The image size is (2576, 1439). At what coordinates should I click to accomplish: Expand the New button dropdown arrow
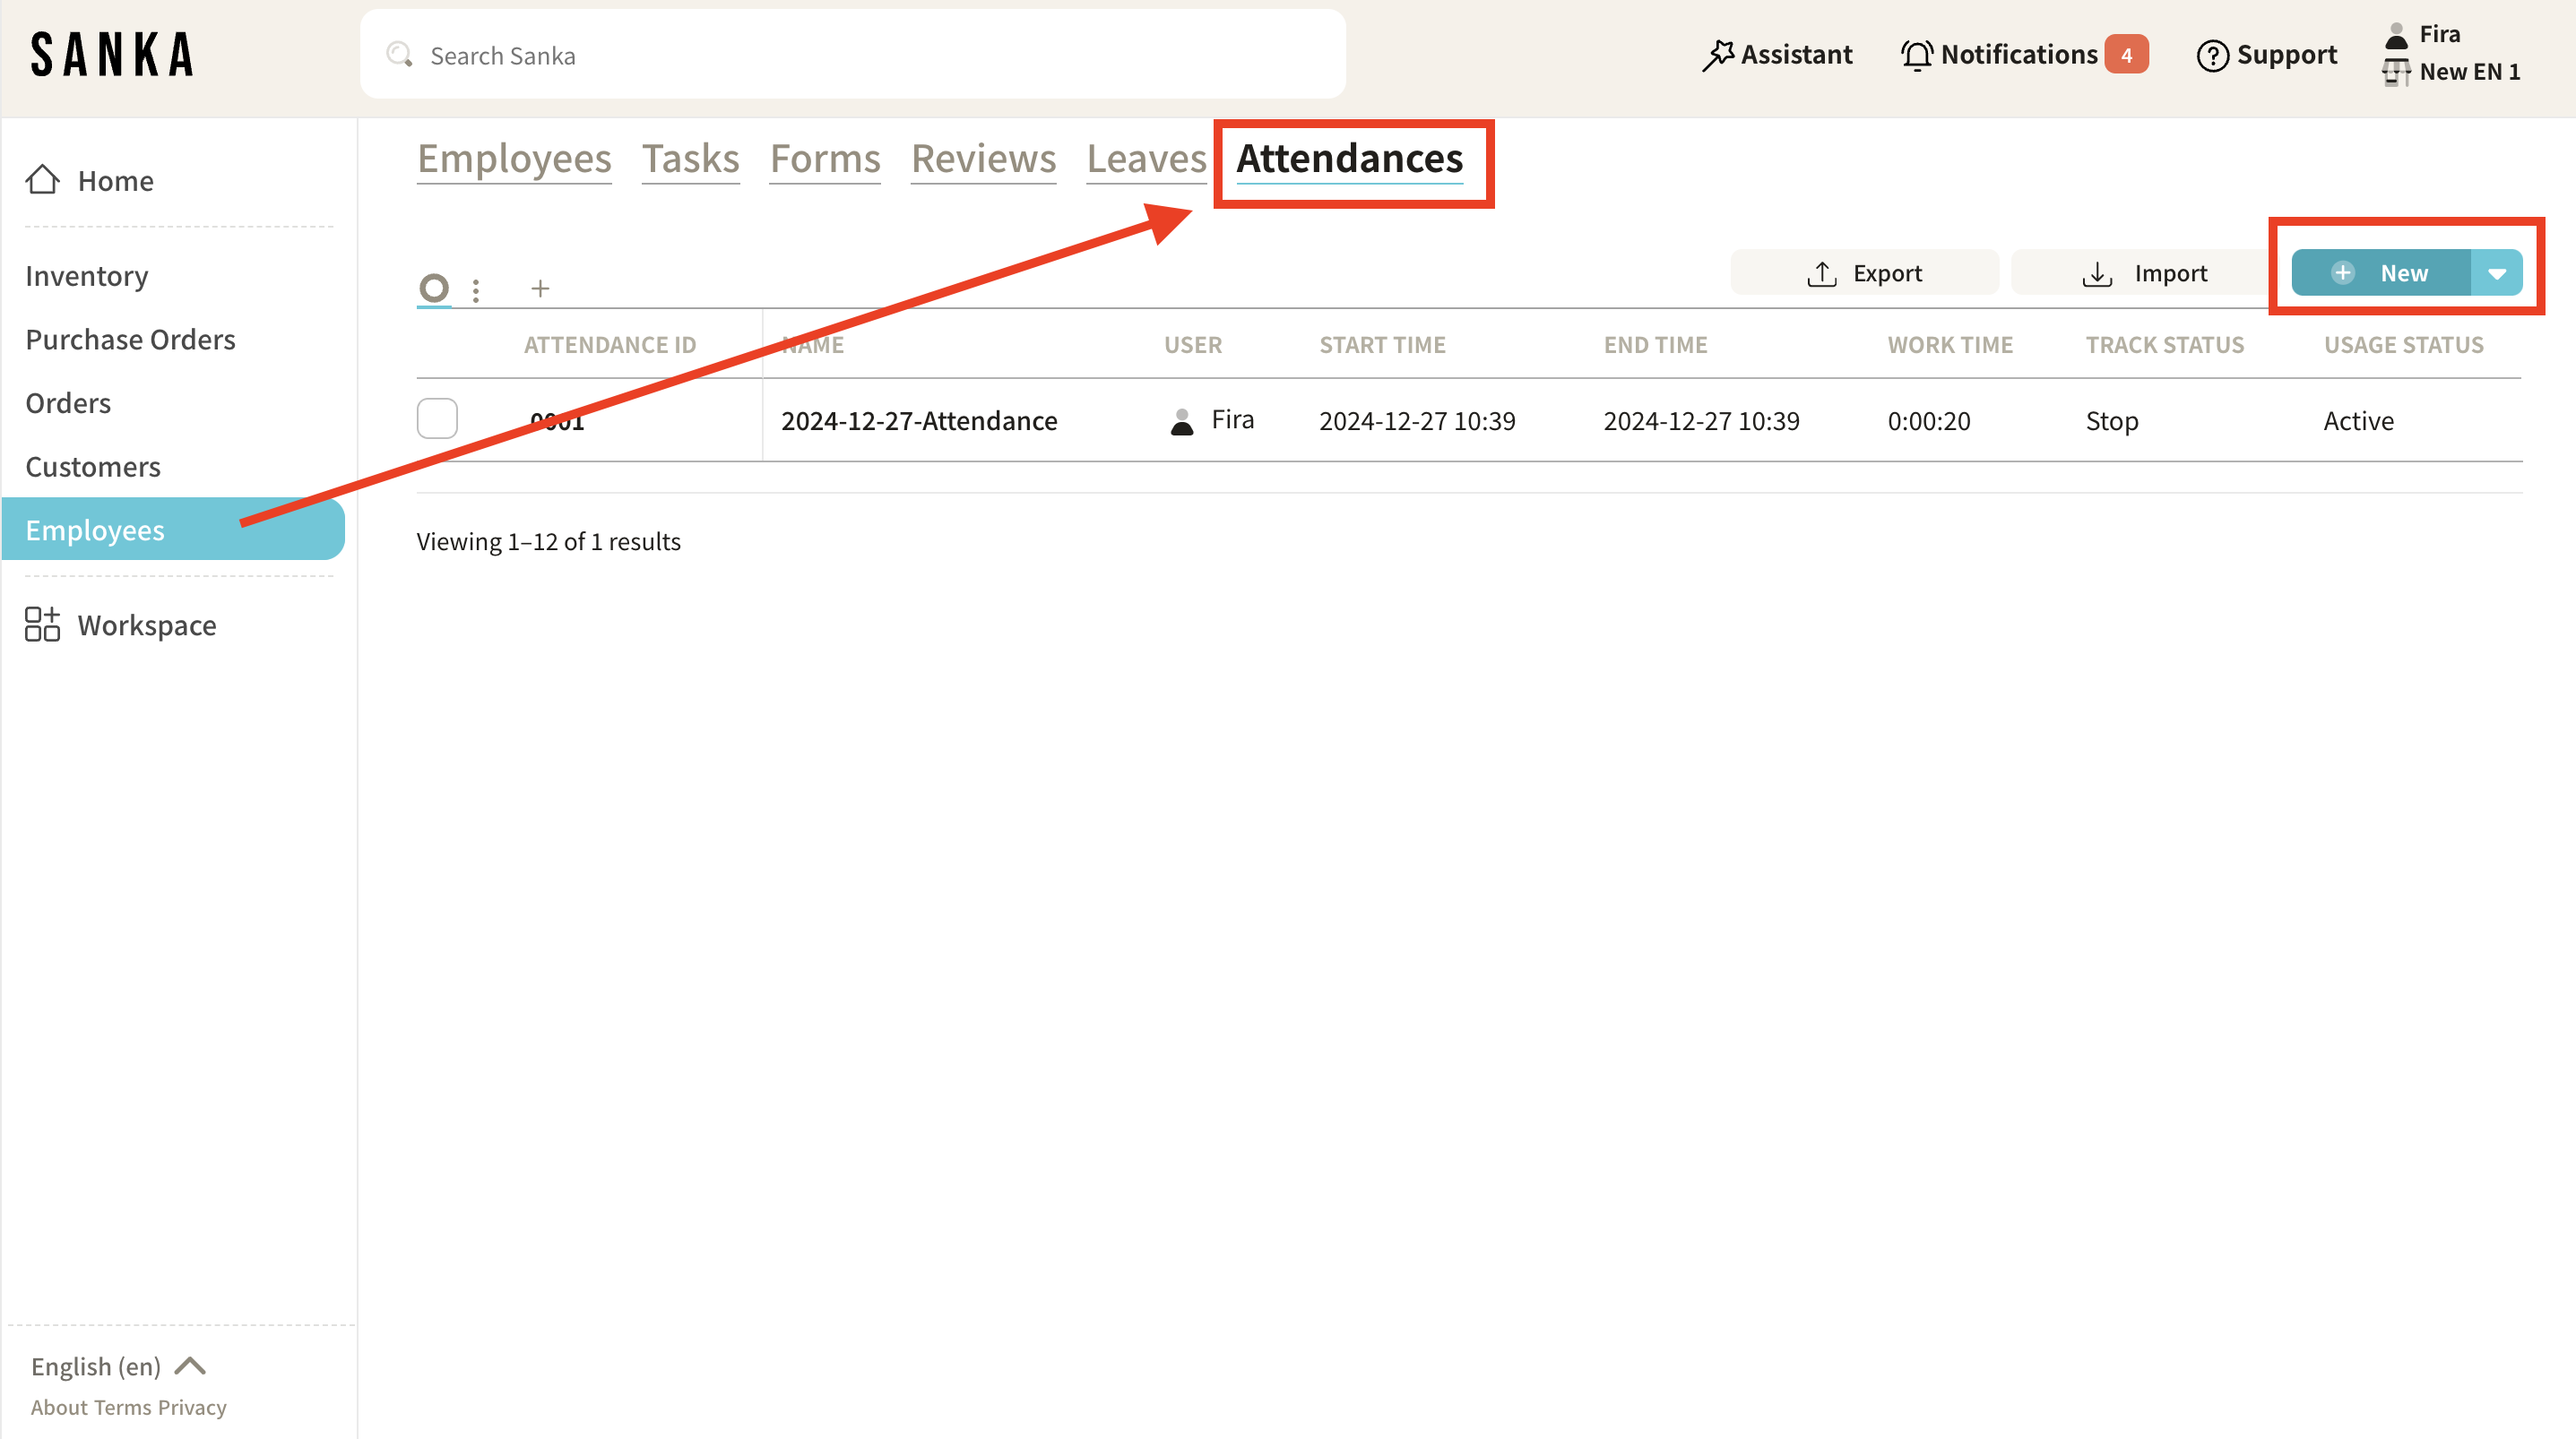click(x=2497, y=273)
